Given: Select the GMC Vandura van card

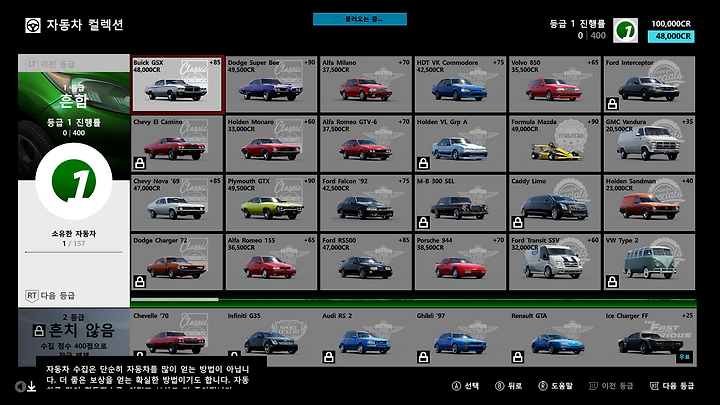Looking at the screenshot, I should pos(649,144).
